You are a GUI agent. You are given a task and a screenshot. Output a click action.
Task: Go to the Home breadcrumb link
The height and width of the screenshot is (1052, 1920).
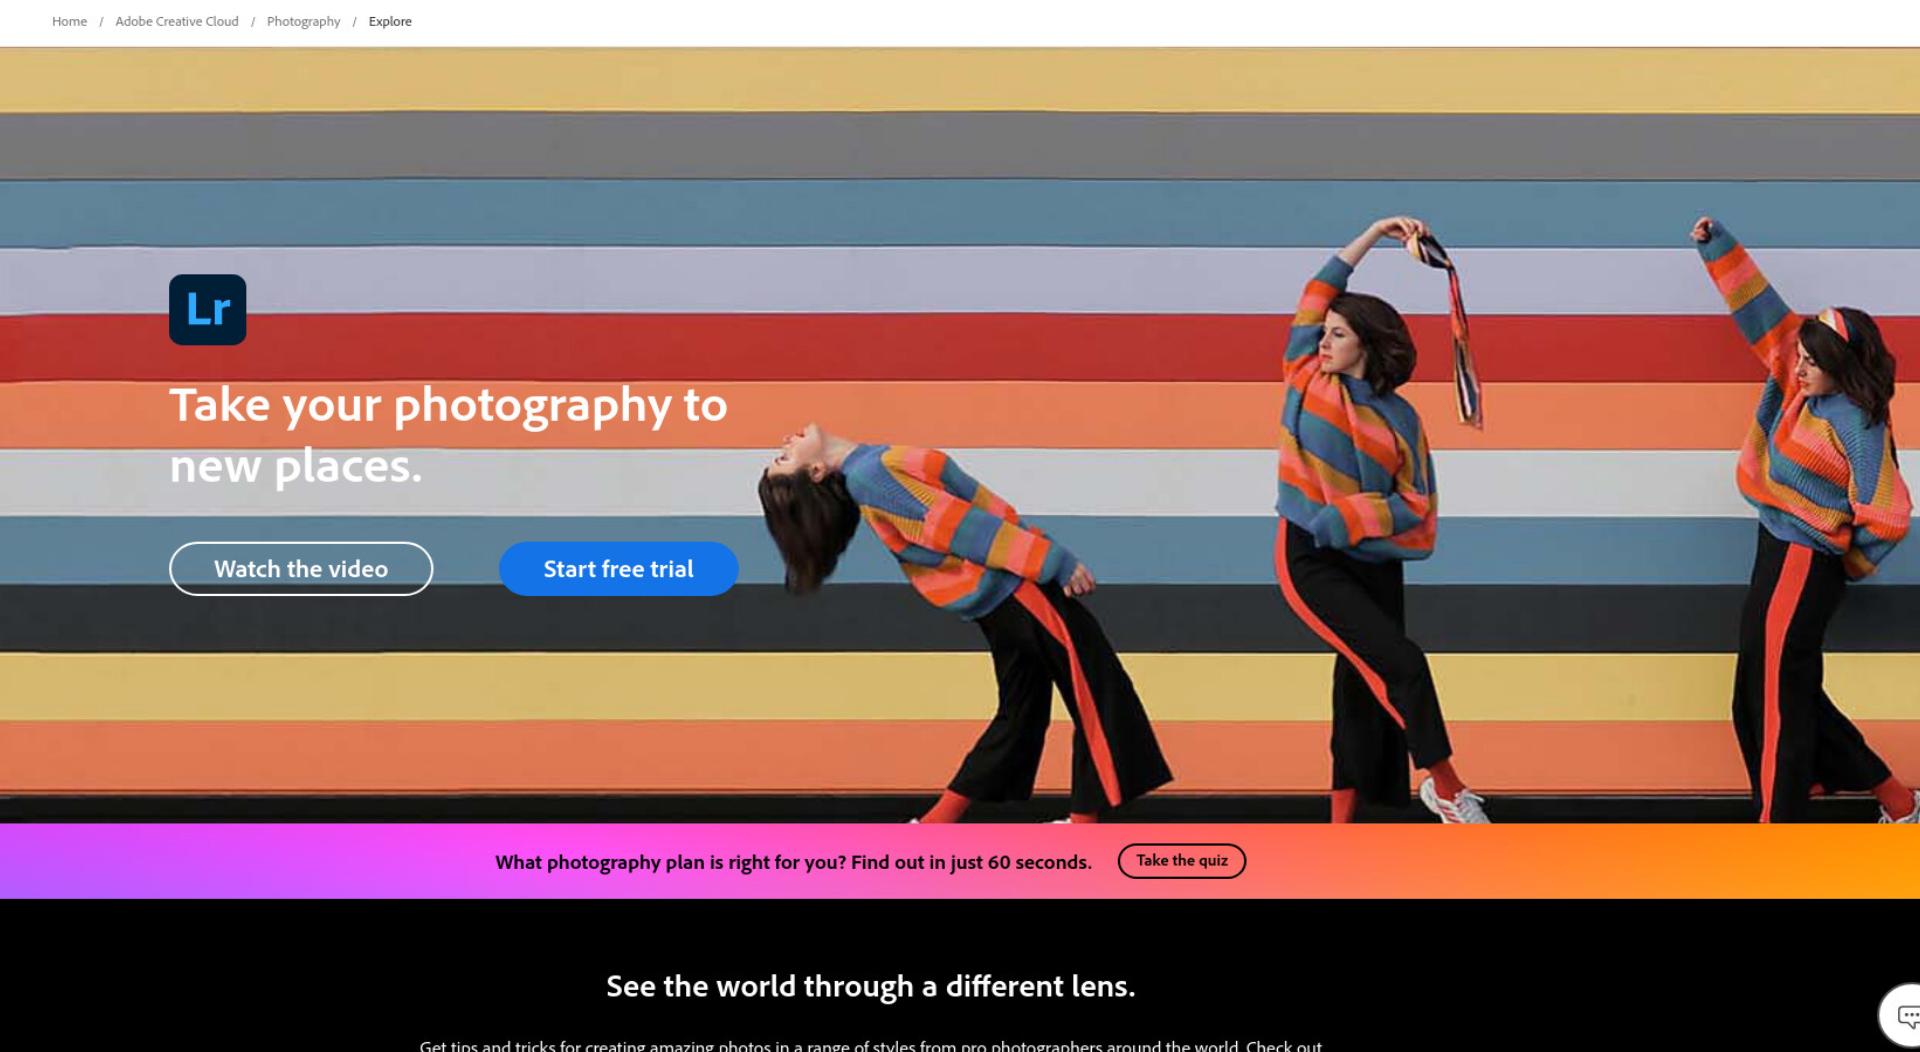[69, 21]
